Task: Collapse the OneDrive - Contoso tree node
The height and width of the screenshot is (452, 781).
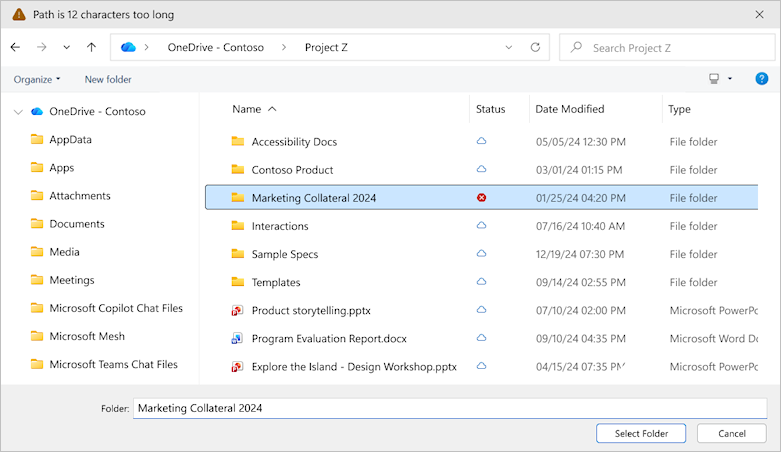Action: point(18,112)
